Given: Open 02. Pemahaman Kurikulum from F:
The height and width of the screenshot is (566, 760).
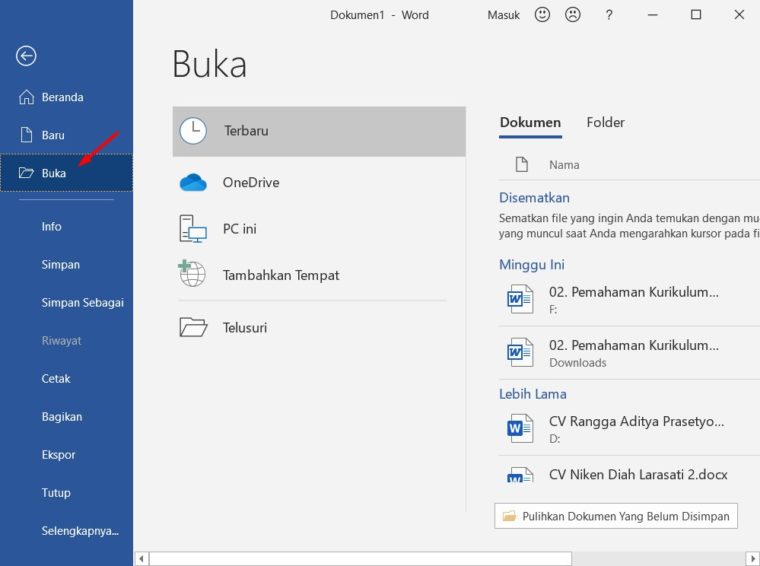Looking at the screenshot, I should (629, 299).
